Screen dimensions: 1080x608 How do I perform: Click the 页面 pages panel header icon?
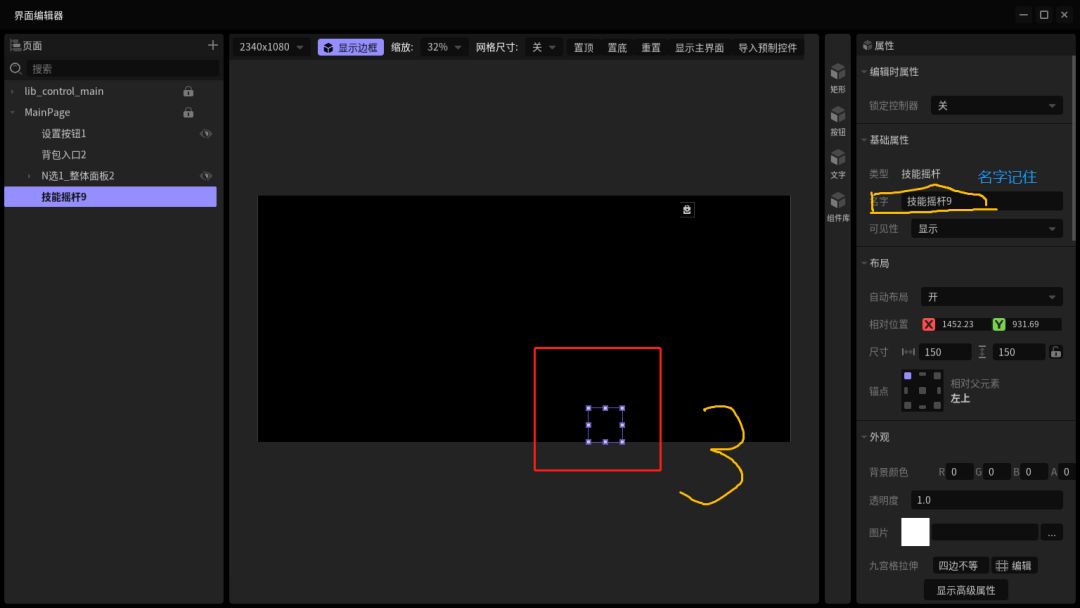pyautogui.click(x=15, y=45)
